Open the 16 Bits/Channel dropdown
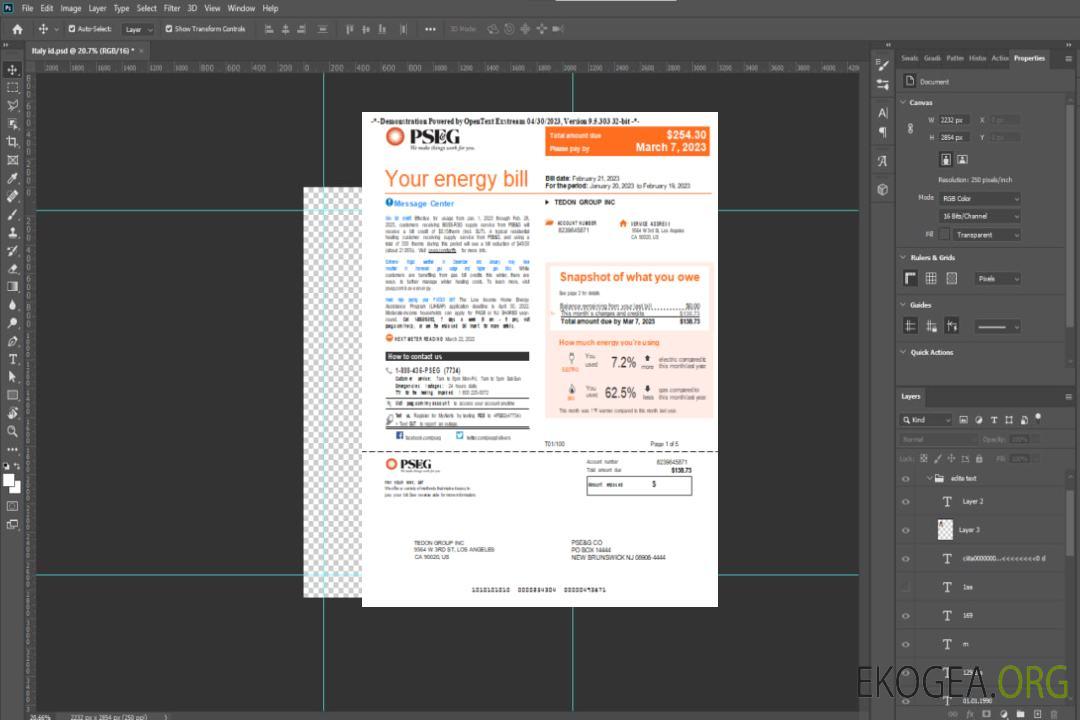 (x=980, y=216)
